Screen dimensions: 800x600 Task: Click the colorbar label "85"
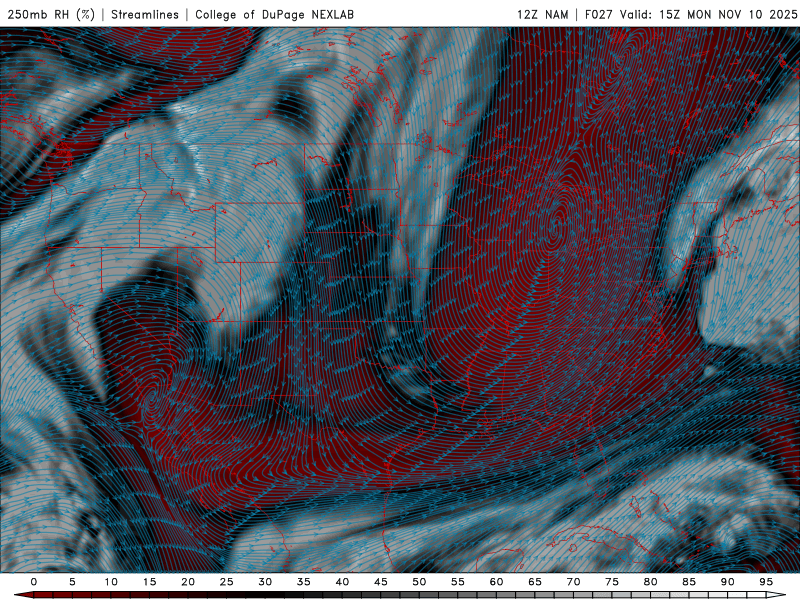[x=689, y=582]
